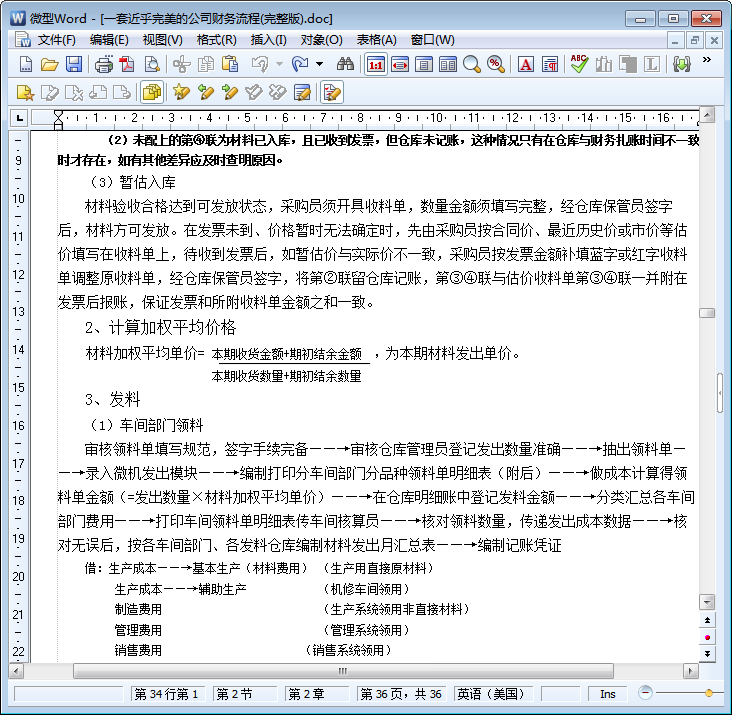Click the browse object red dot button
Viewport: 732px width, 715px height.
707,637
